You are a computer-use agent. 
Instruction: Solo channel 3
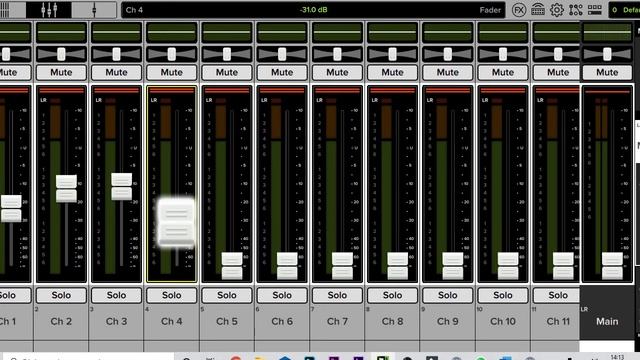116,295
